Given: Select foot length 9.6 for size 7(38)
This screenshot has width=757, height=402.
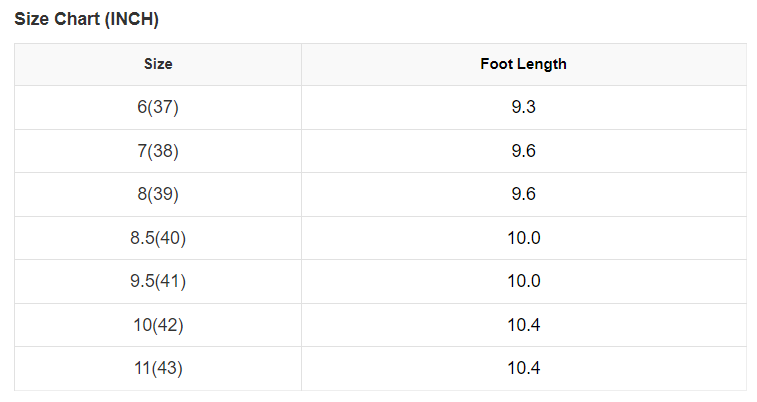Looking at the screenshot, I should tap(524, 151).
